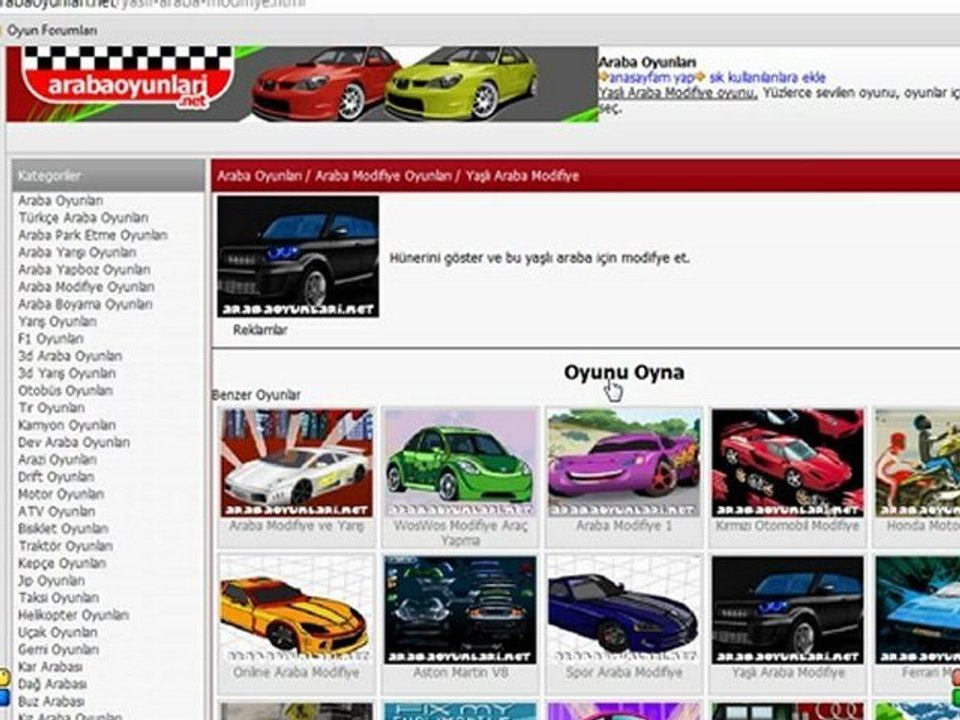Click the header banner with red and yellow cars
The width and height of the screenshot is (960, 720).
point(302,84)
